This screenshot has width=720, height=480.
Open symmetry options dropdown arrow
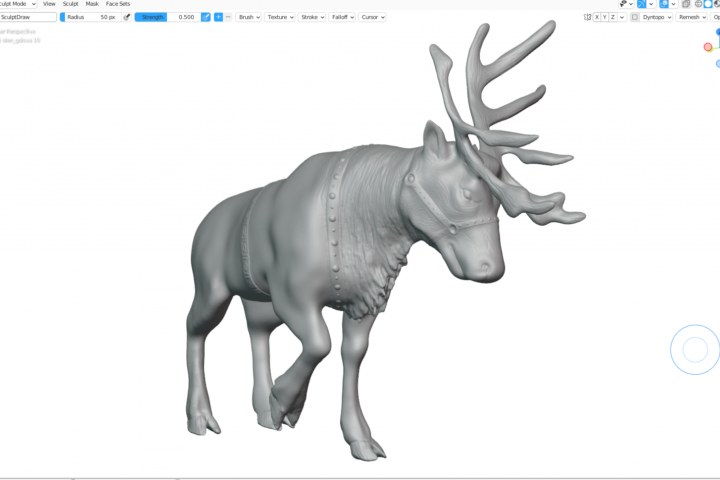click(x=622, y=17)
